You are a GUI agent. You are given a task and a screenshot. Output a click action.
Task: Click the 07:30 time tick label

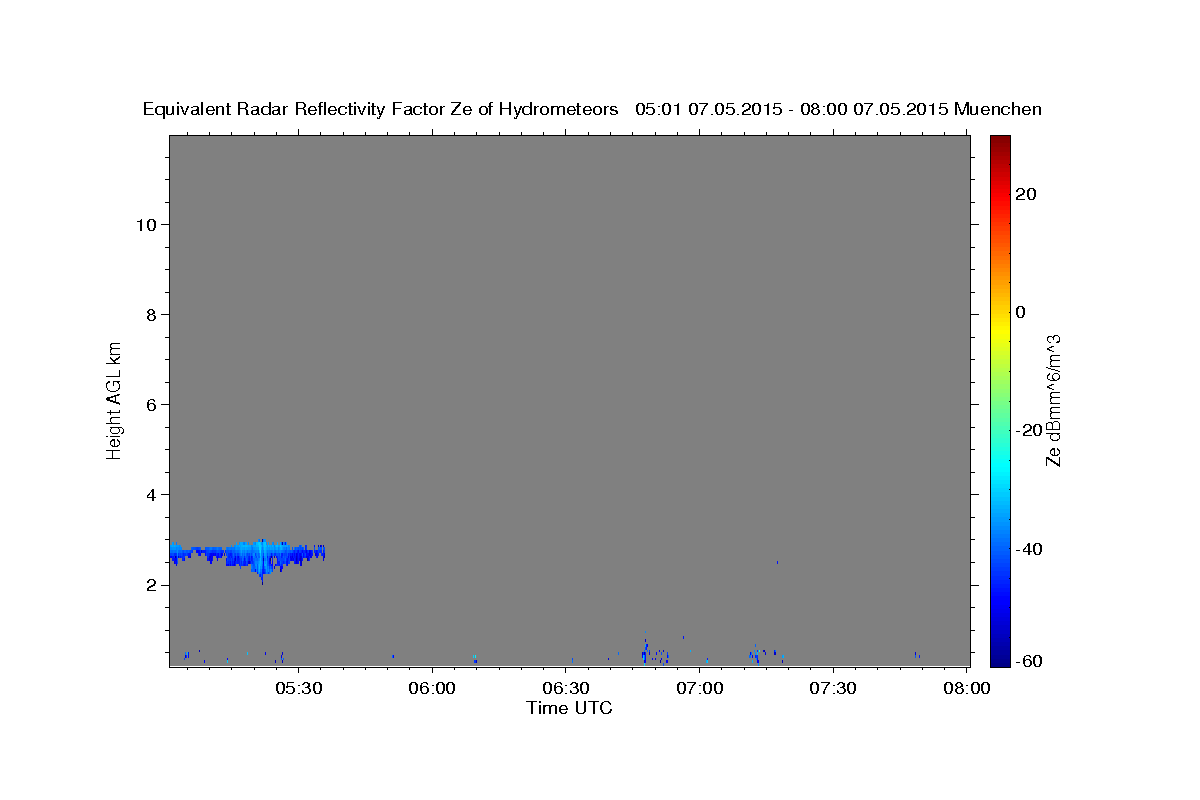pyautogui.click(x=833, y=688)
